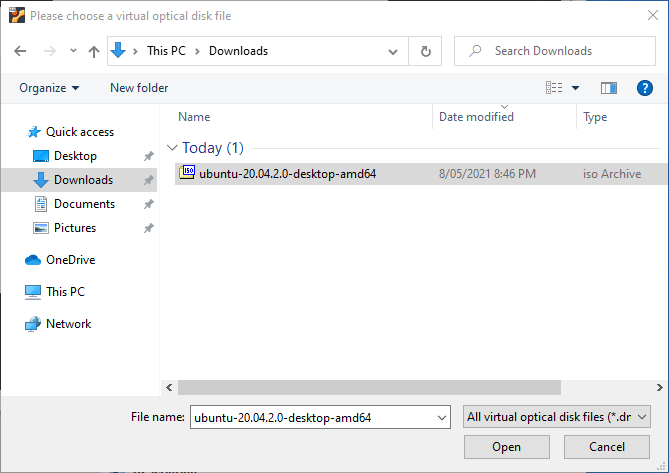
Task: Click the pin icon next to Pictures
Action: tap(148, 228)
